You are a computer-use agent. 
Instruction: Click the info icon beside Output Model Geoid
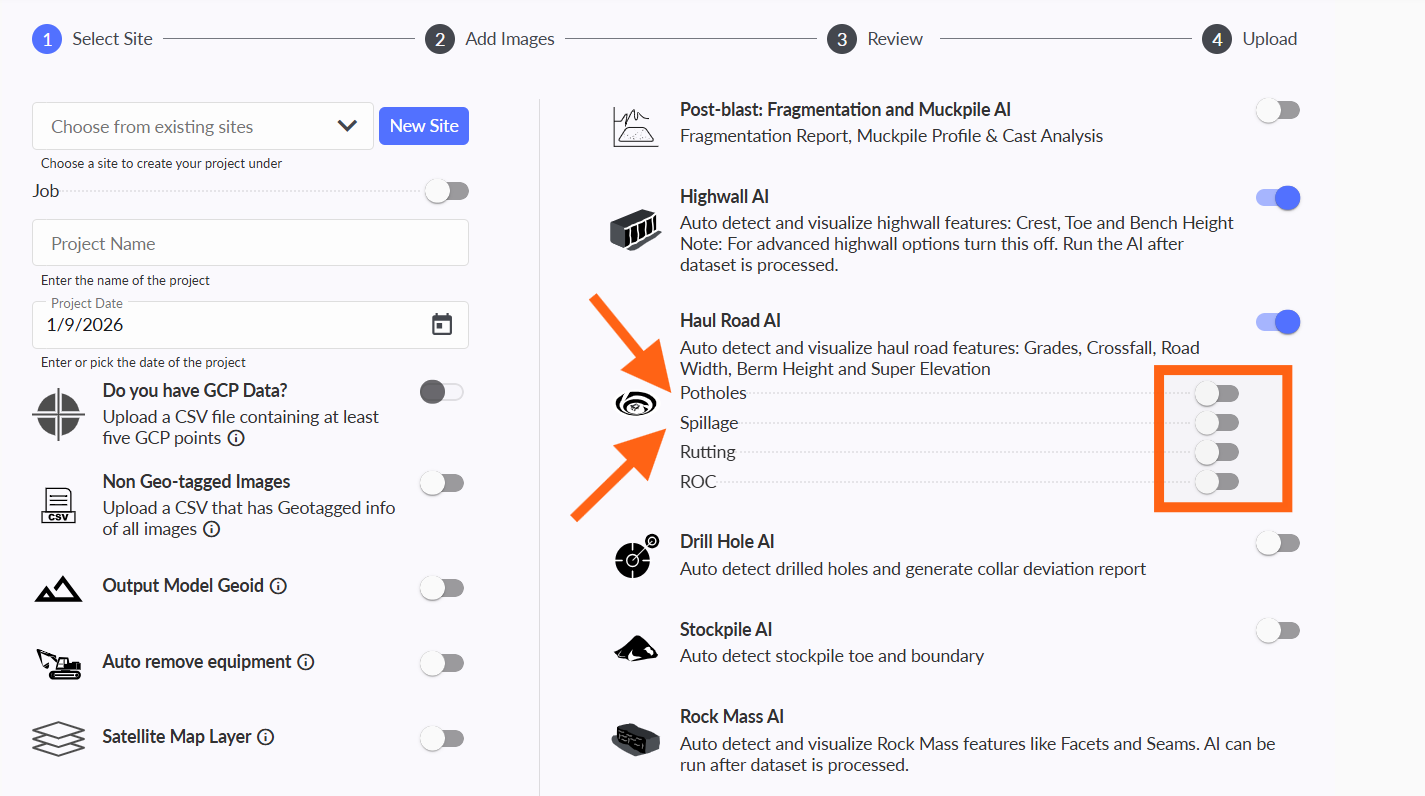pyautogui.click(x=279, y=586)
